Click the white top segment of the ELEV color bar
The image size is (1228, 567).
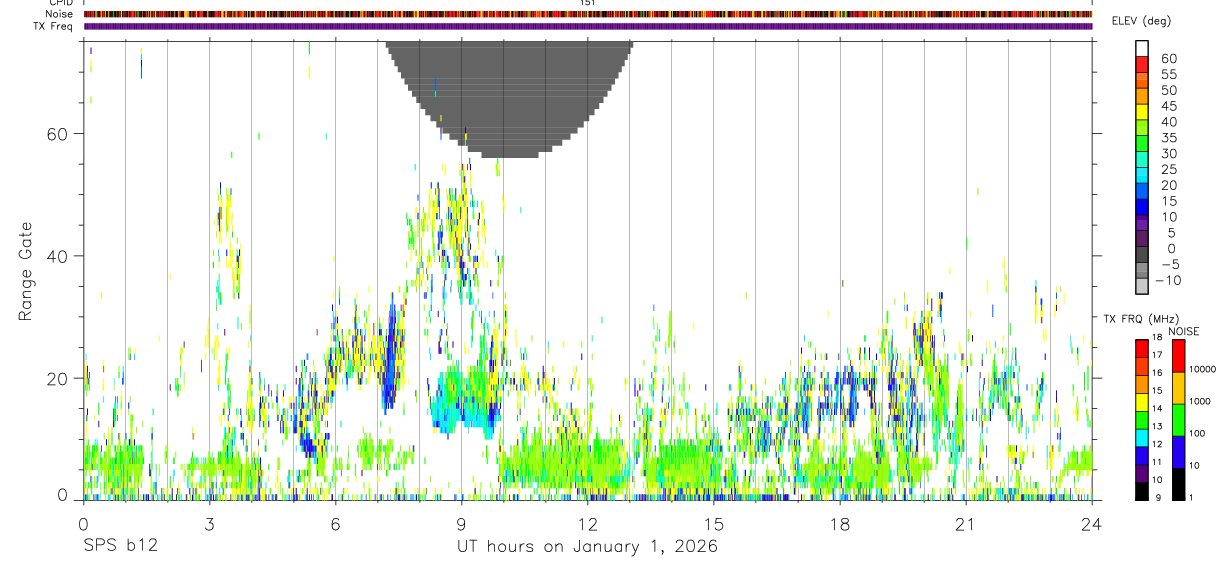[x=1142, y=48]
